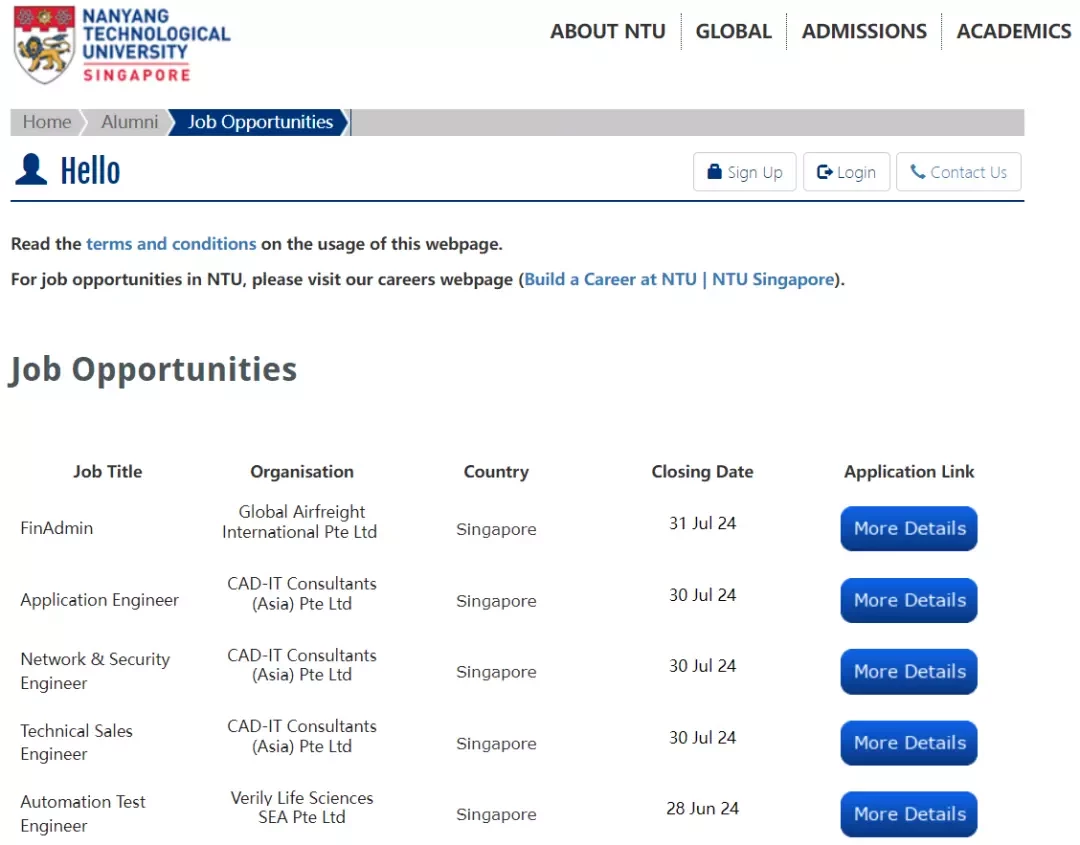This screenshot has width=1080, height=845.
Task: Click the user silhouette icon beside Hello
Action: coord(31,169)
